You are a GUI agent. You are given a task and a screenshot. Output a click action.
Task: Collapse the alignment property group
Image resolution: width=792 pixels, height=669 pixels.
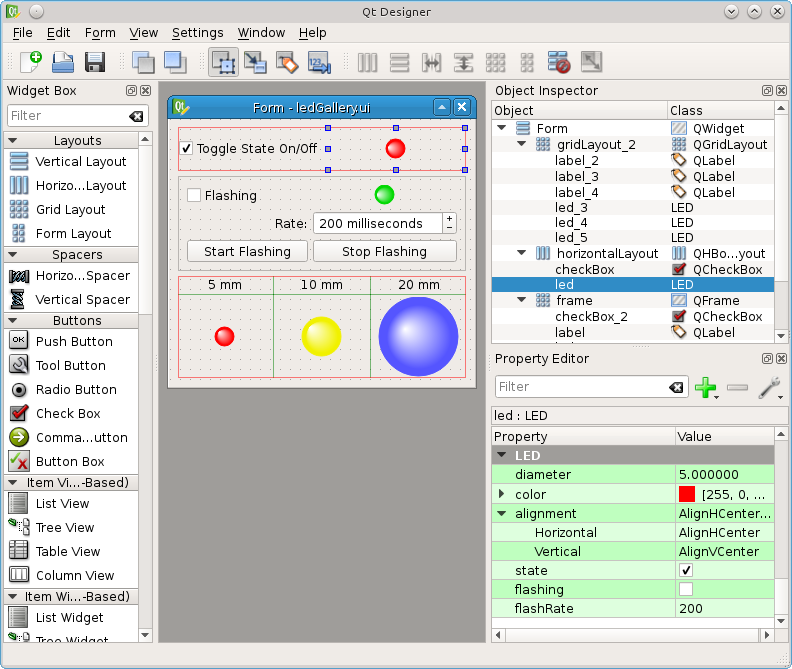[502, 513]
